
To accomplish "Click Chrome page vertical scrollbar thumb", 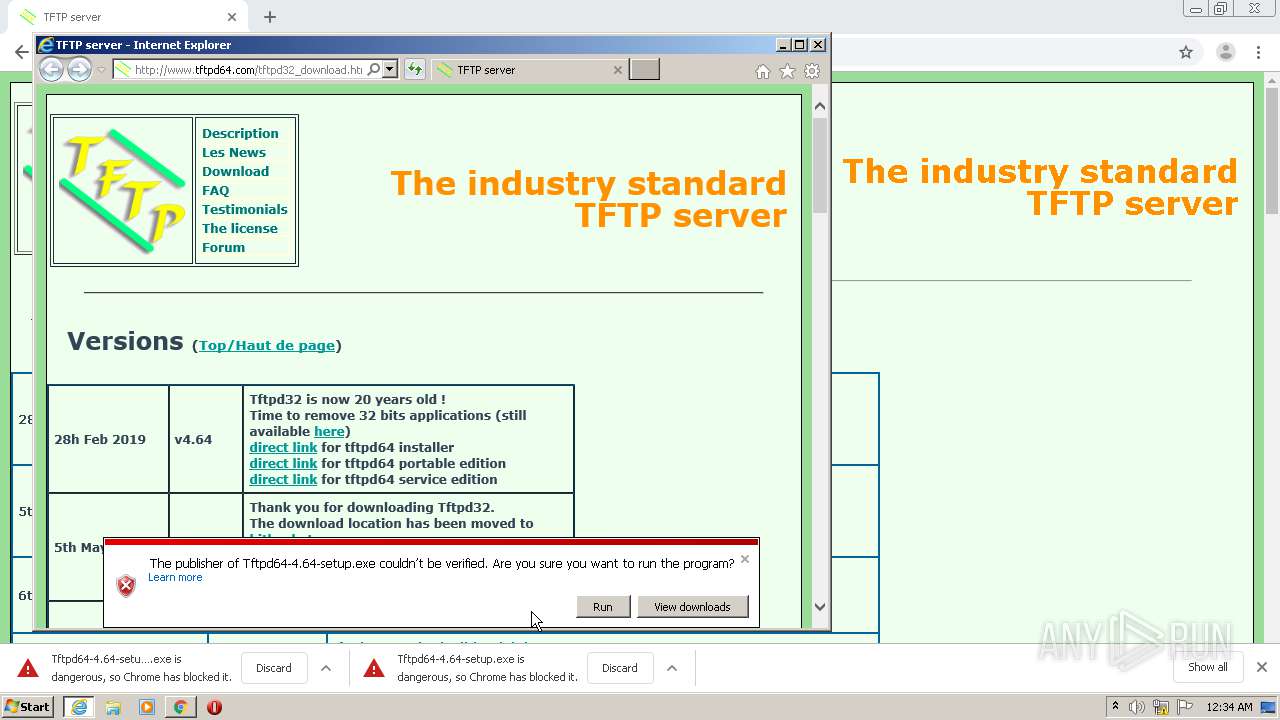I will pos(1272,150).
